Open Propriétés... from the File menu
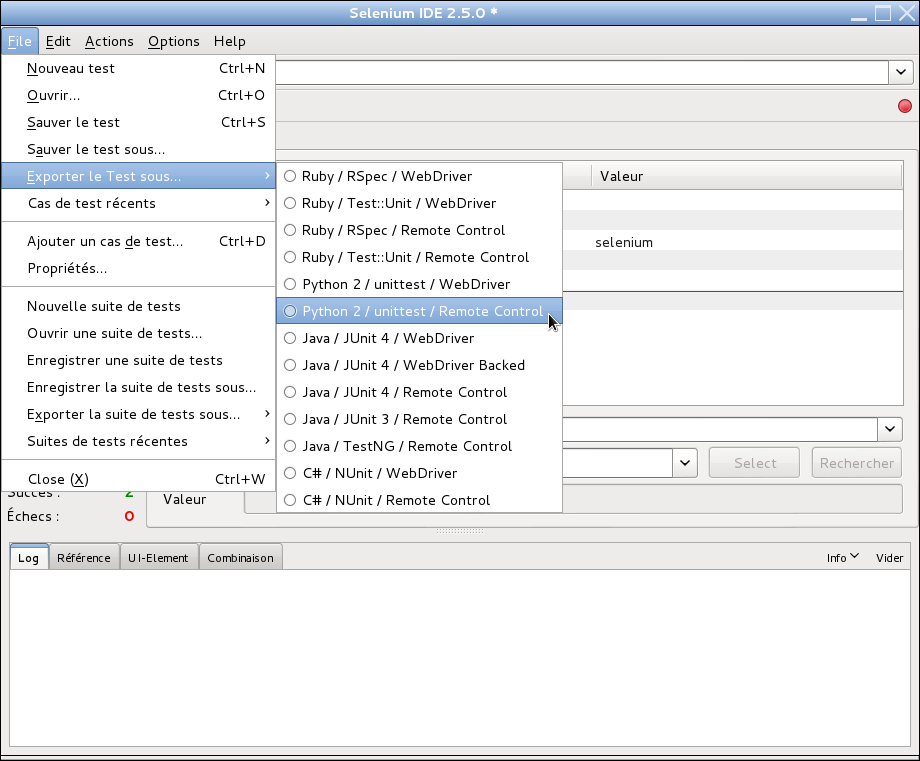The image size is (920, 761). 138,268
